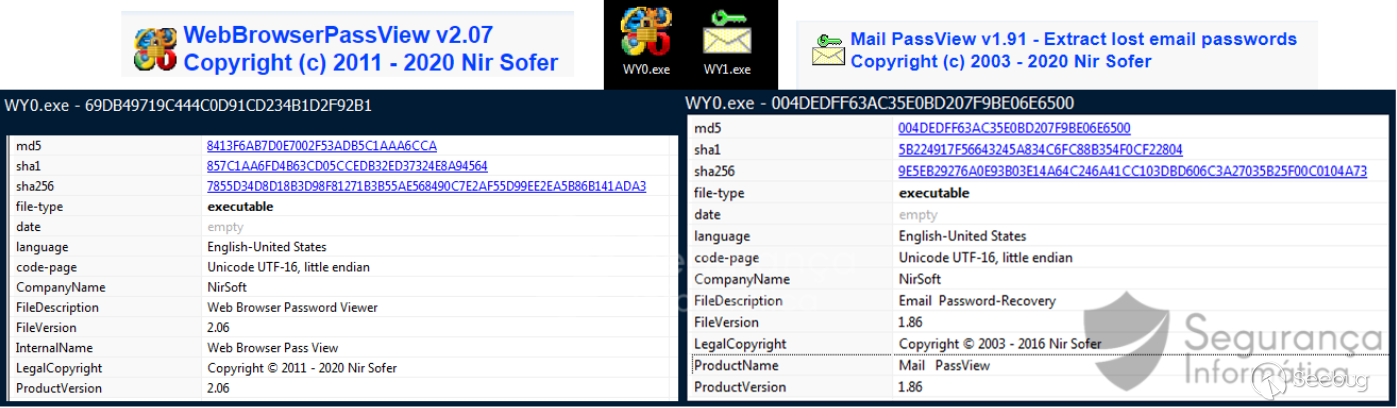Click sha256 hash starting 9E5EB29276A0E93B
Screen dimensions: 1397x408
1132,171
